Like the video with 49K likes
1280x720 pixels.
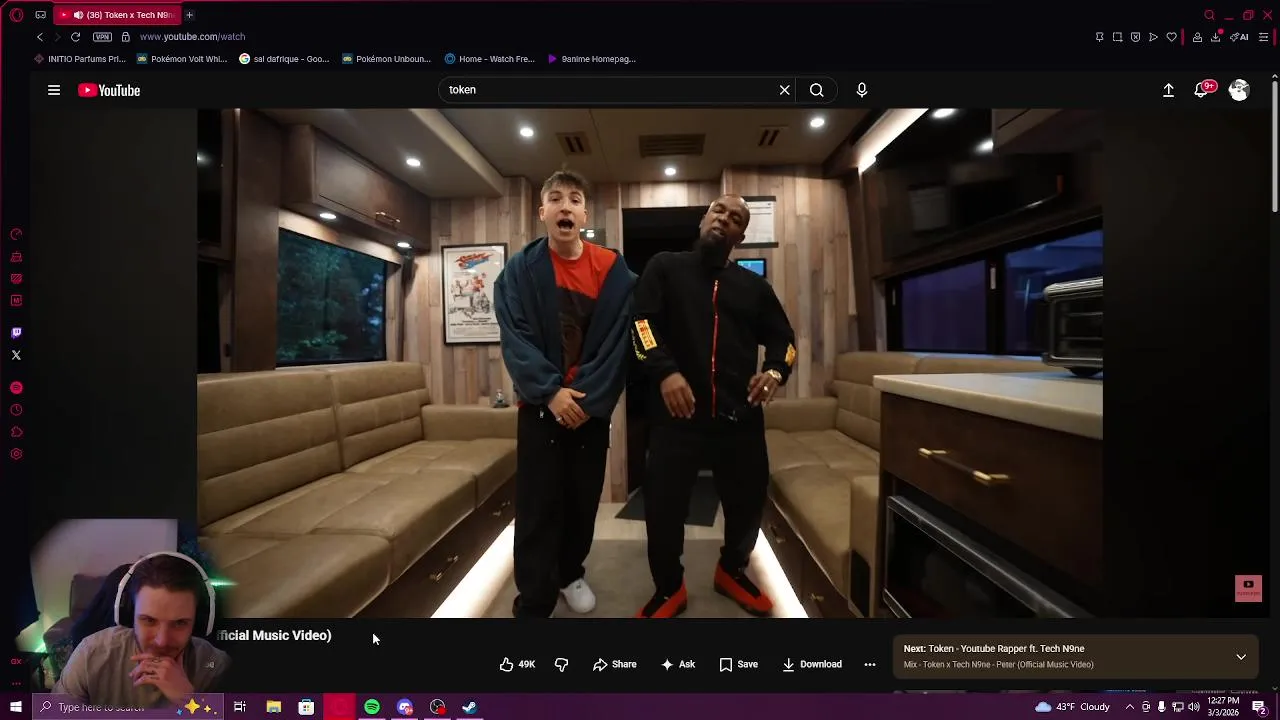click(518, 665)
